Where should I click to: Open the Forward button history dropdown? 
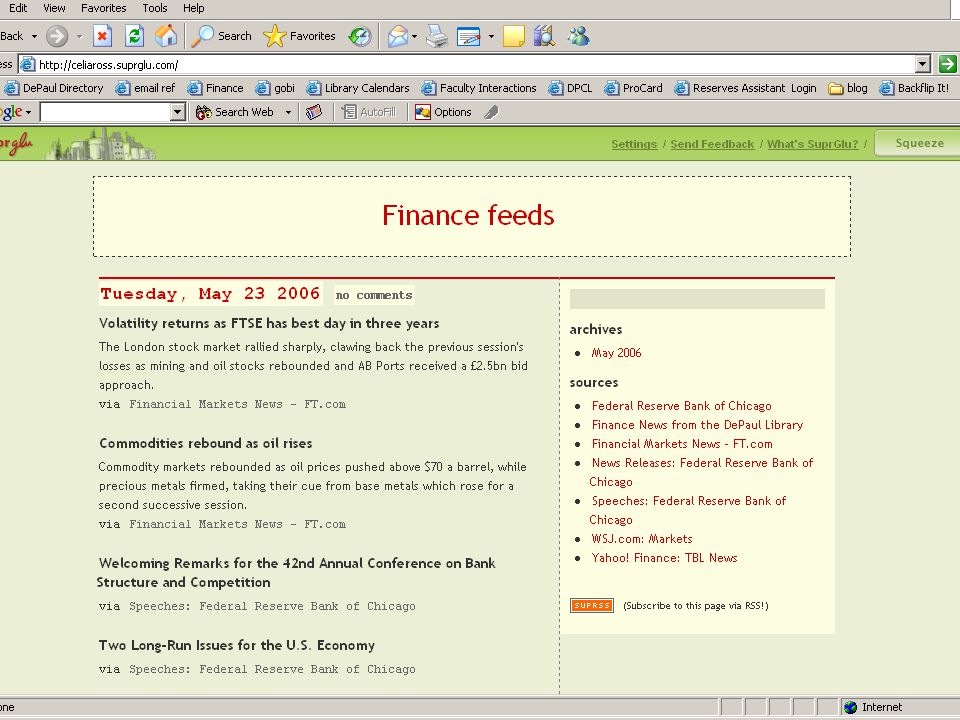click(x=80, y=36)
